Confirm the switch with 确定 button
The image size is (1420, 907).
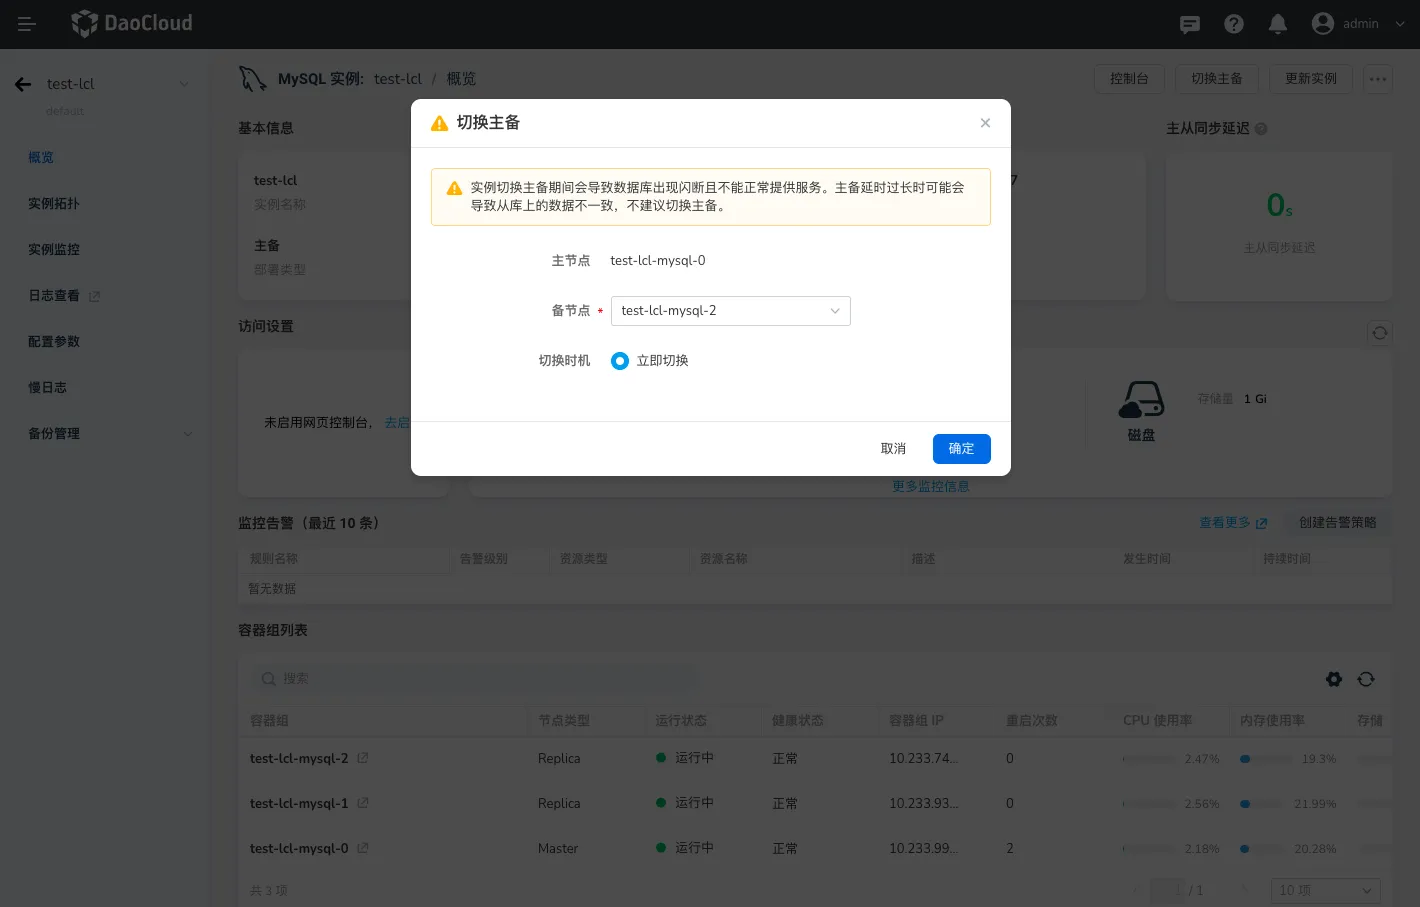coord(961,449)
